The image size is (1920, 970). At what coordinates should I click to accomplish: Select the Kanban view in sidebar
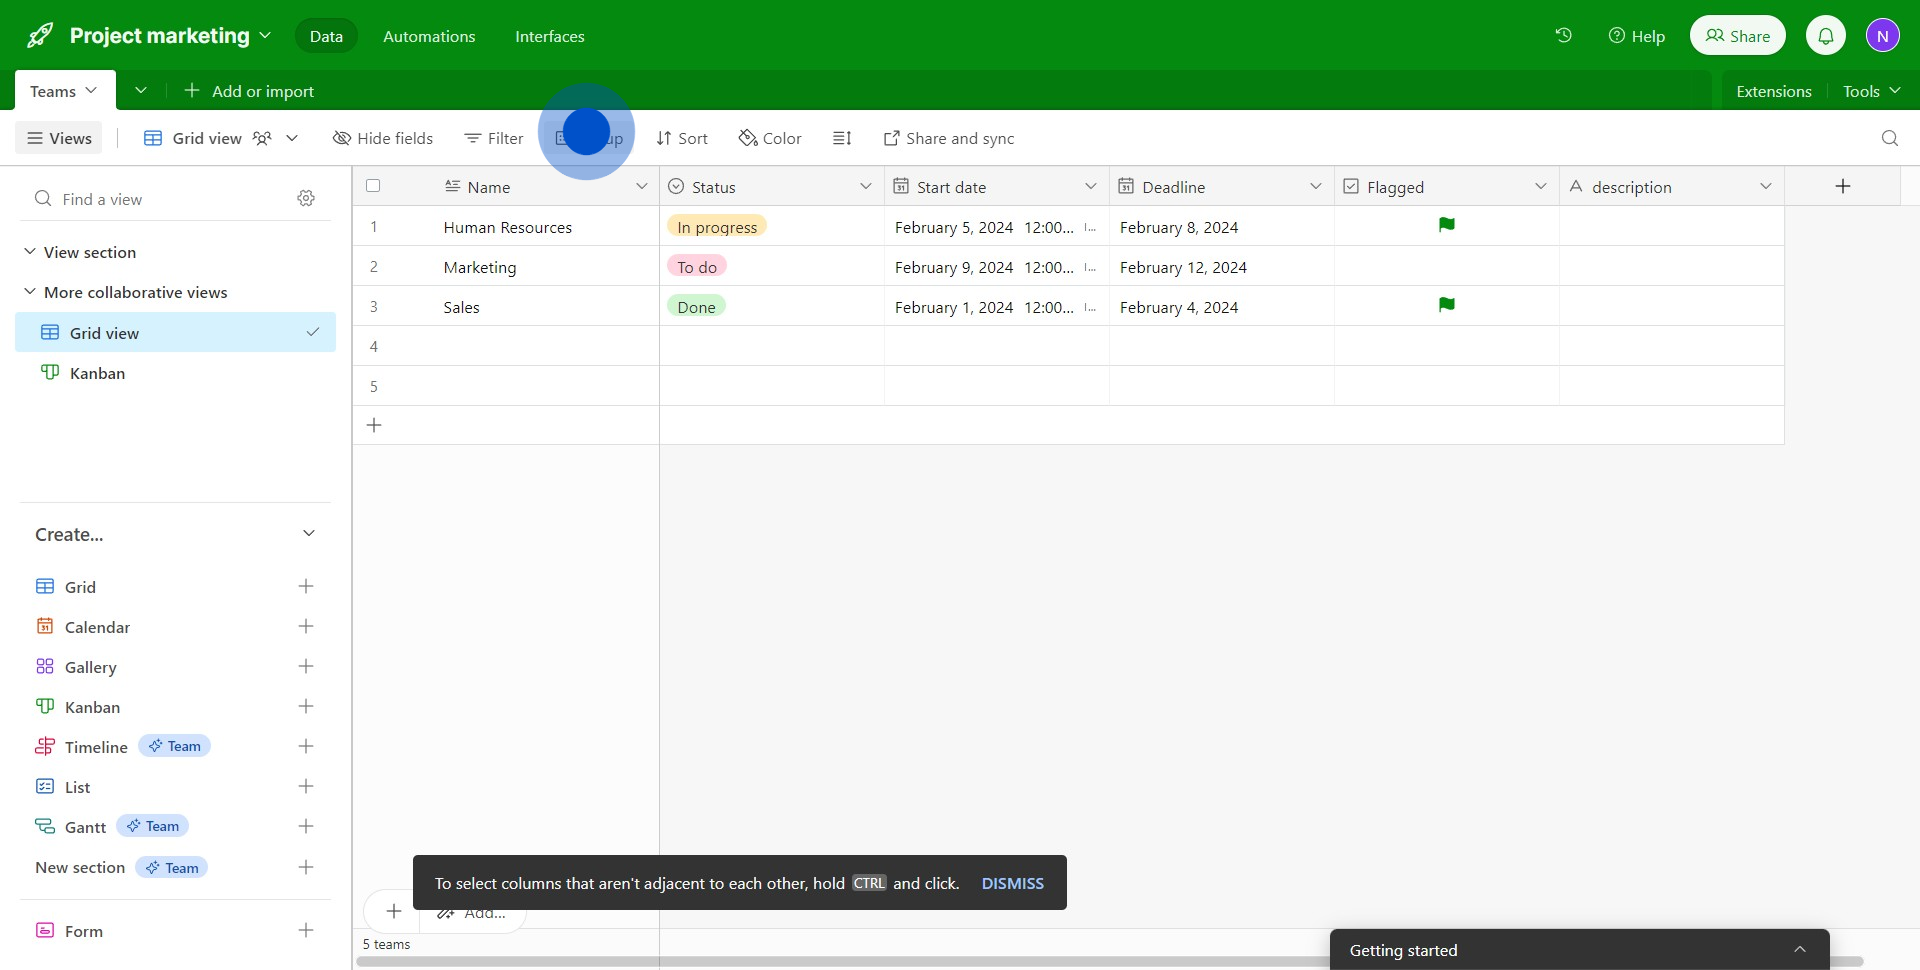[x=97, y=373]
